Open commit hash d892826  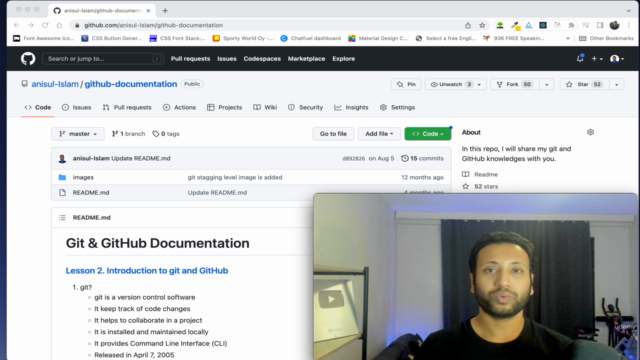point(353,158)
